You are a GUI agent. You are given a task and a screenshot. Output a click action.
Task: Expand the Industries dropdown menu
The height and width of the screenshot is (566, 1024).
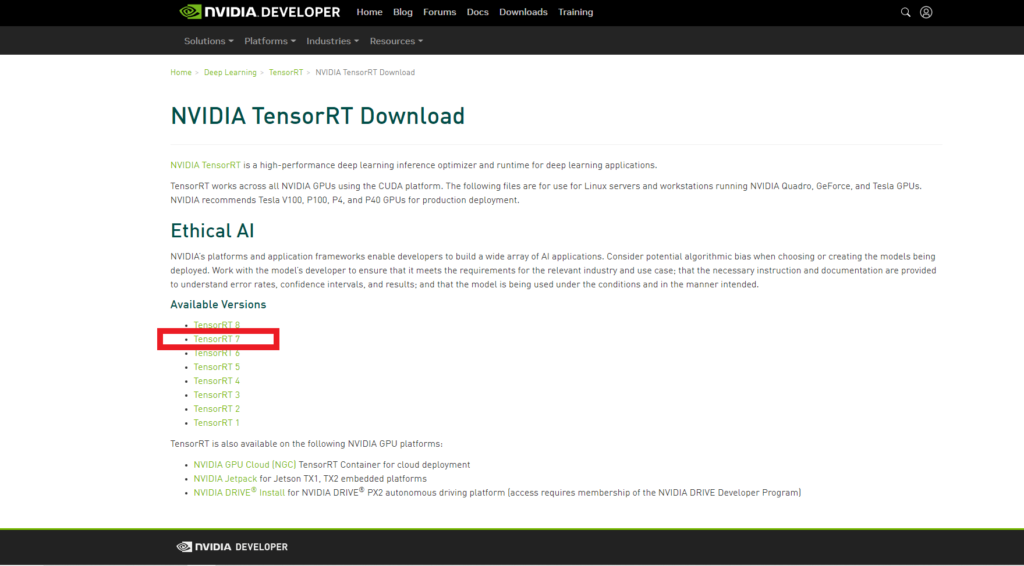[333, 41]
